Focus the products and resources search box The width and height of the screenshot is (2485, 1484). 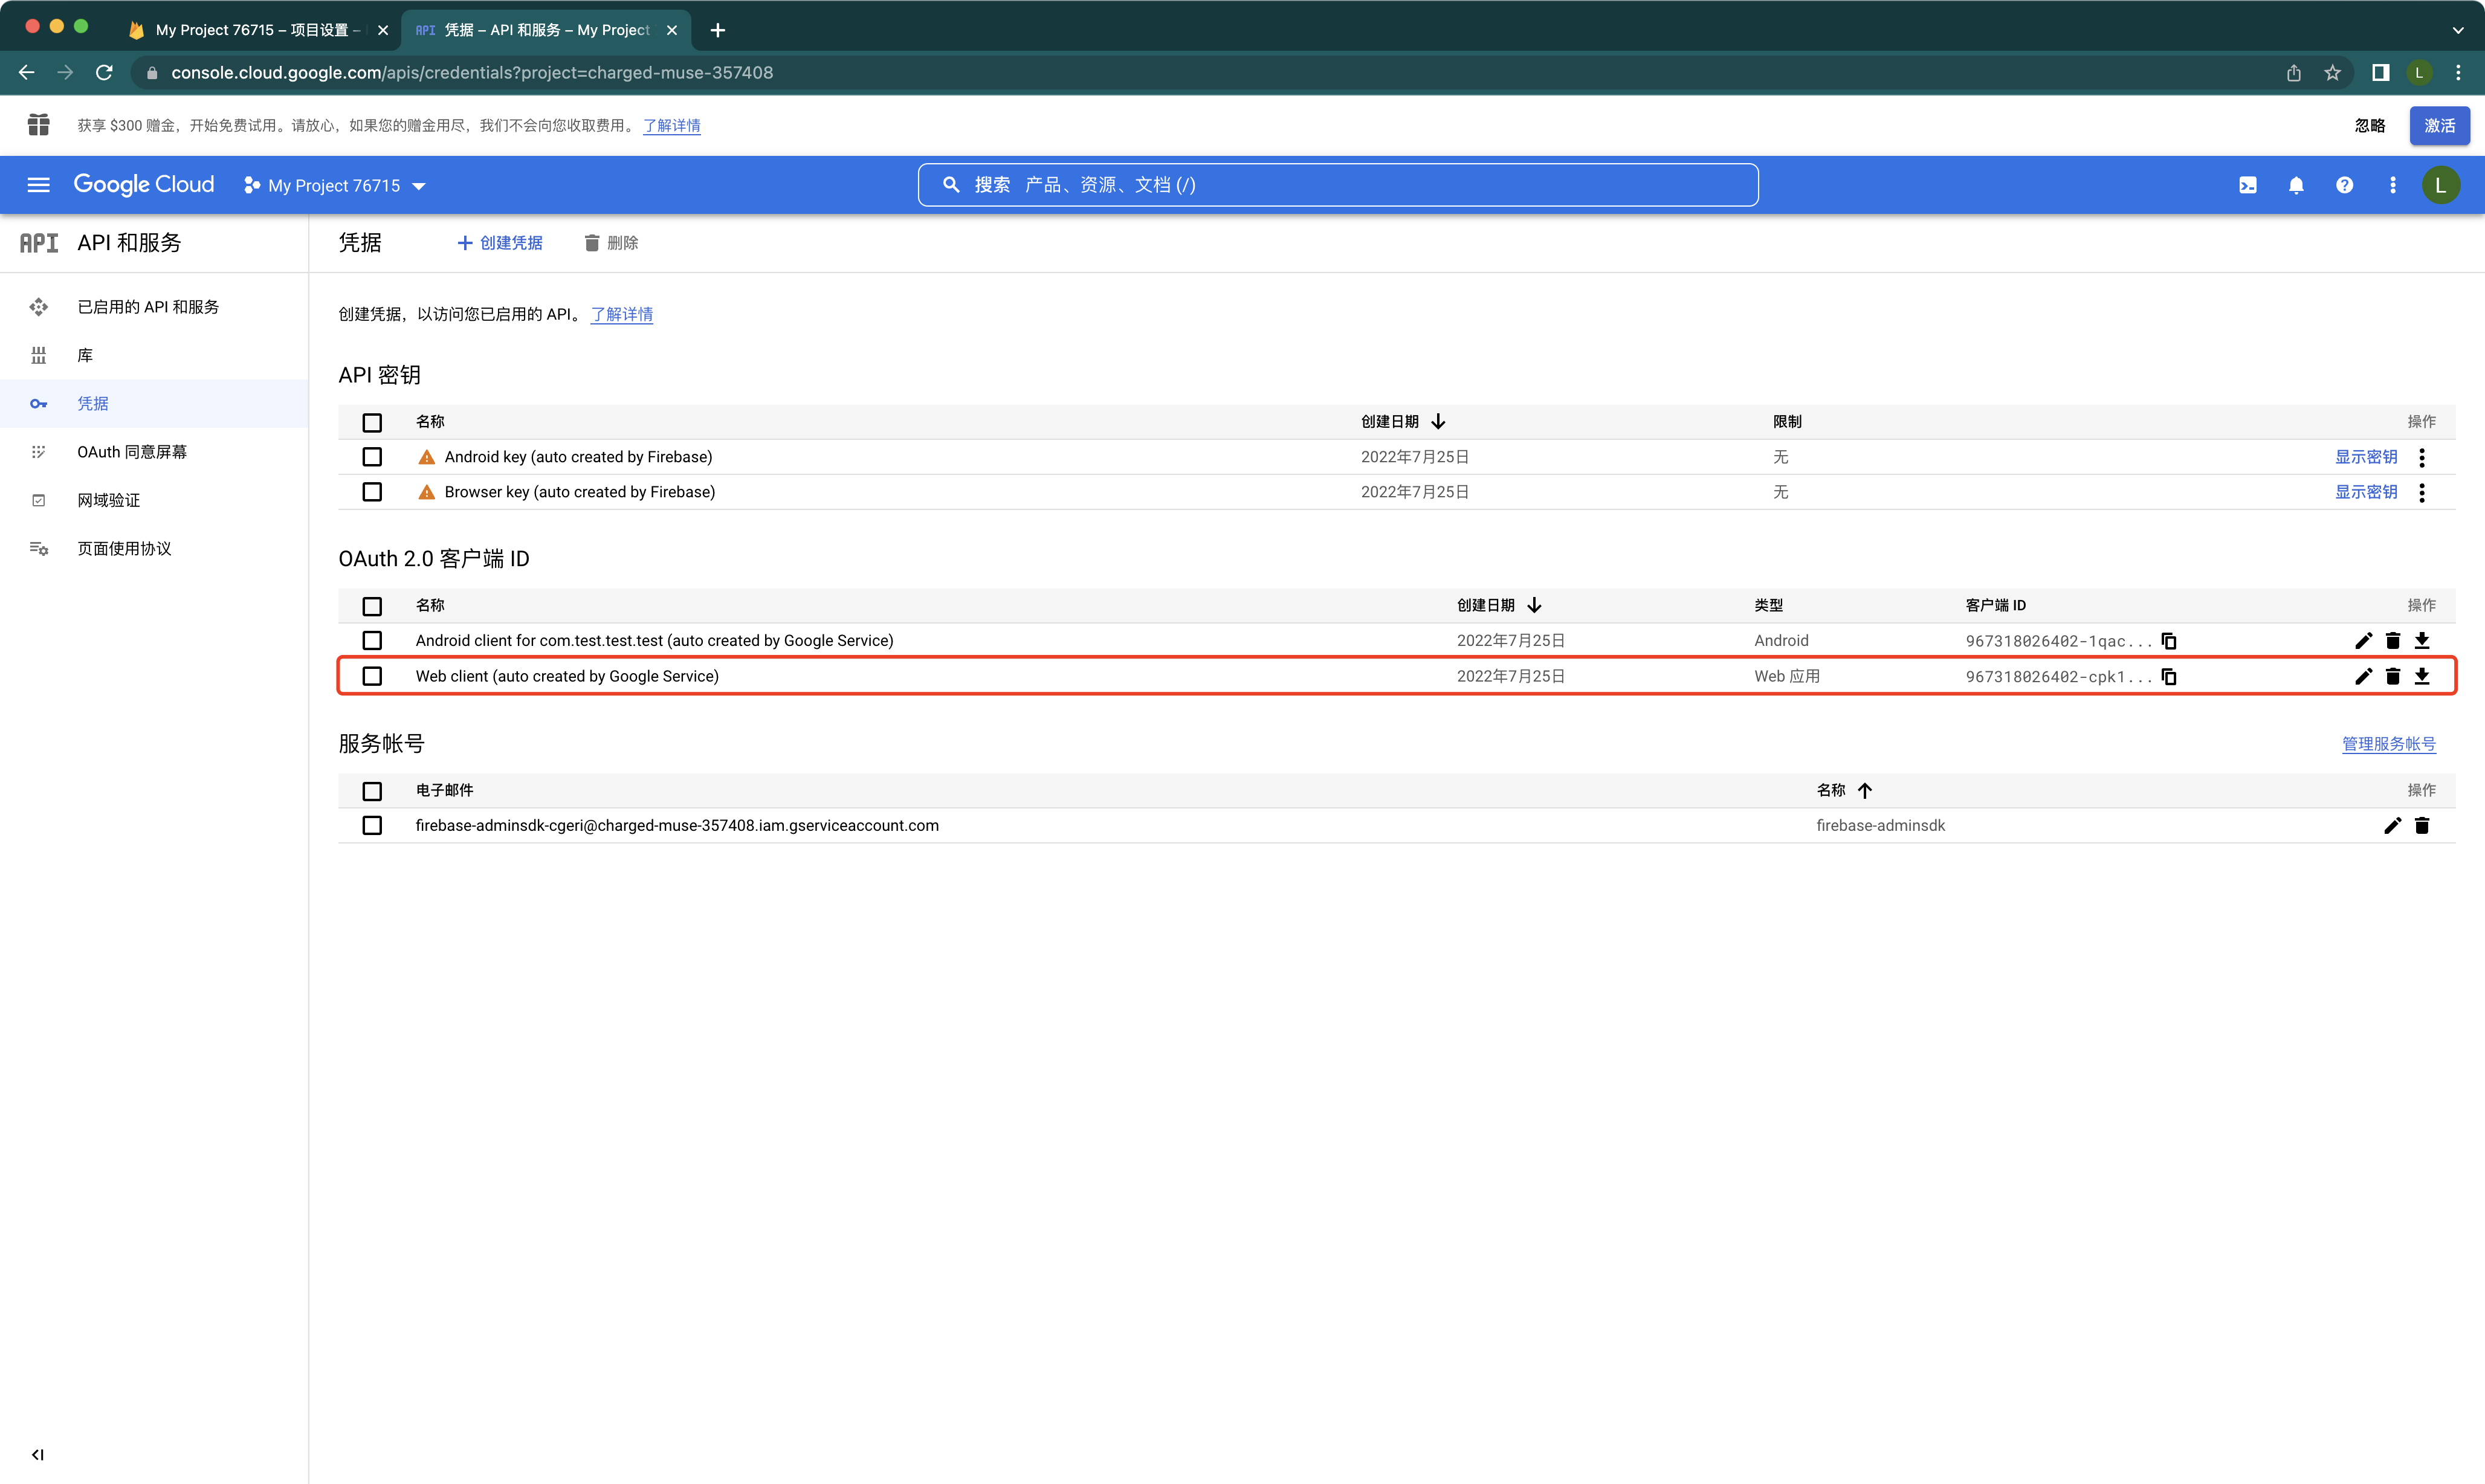pyautogui.click(x=1338, y=185)
